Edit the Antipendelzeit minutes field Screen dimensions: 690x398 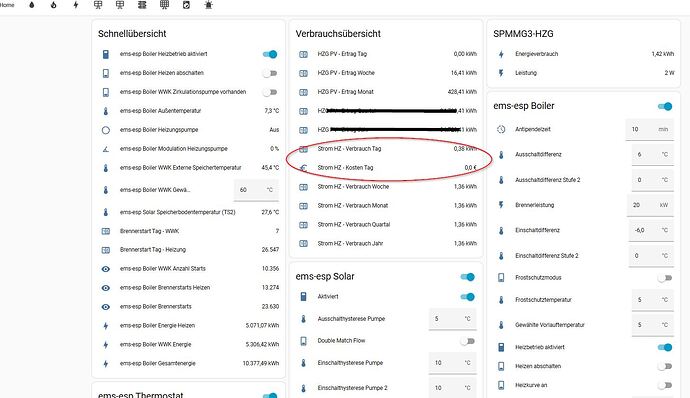(650, 129)
